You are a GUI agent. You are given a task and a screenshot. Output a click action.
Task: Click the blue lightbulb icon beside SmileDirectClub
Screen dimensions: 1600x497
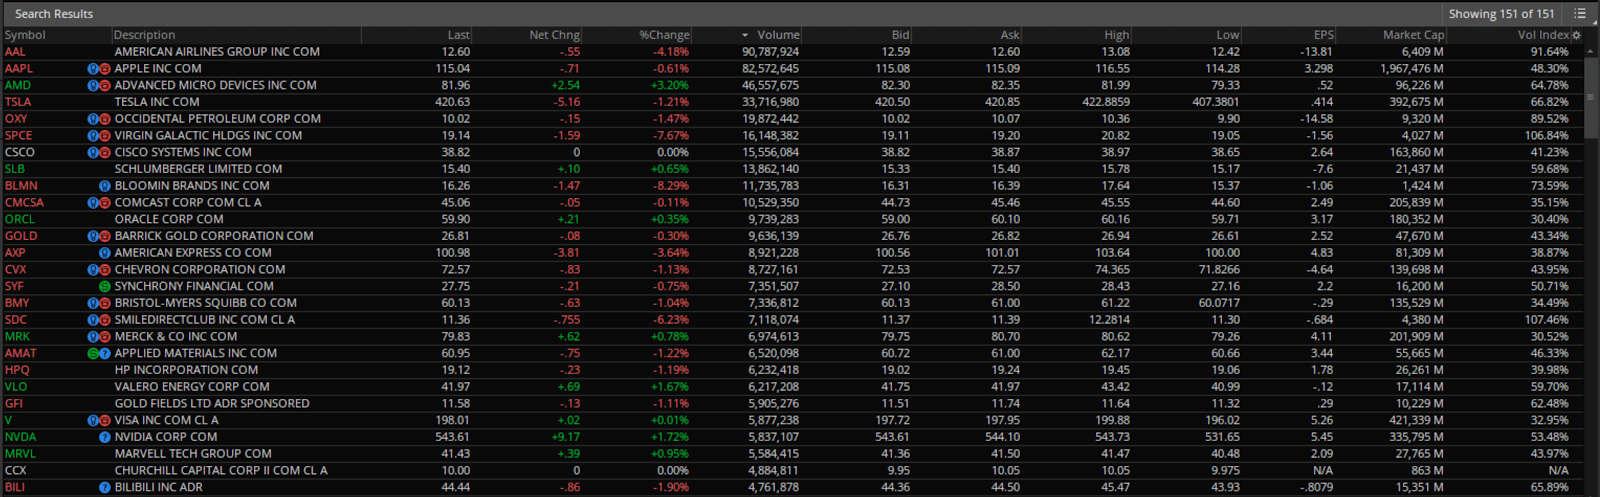pos(93,320)
